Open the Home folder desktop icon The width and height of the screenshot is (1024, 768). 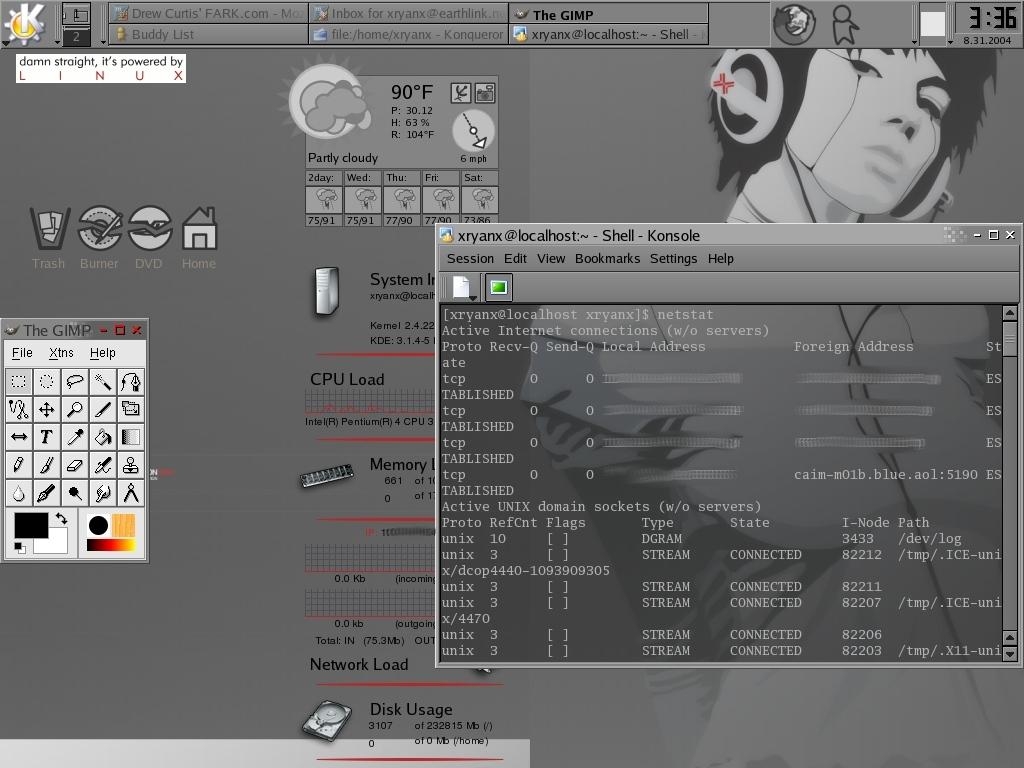pos(199,238)
